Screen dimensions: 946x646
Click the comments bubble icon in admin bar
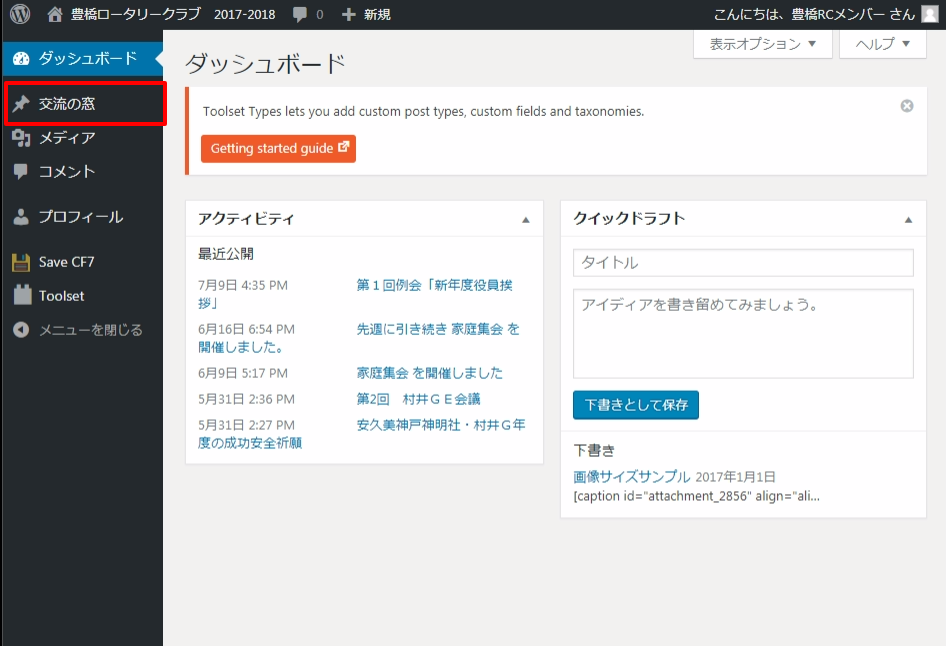coord(300,15)
